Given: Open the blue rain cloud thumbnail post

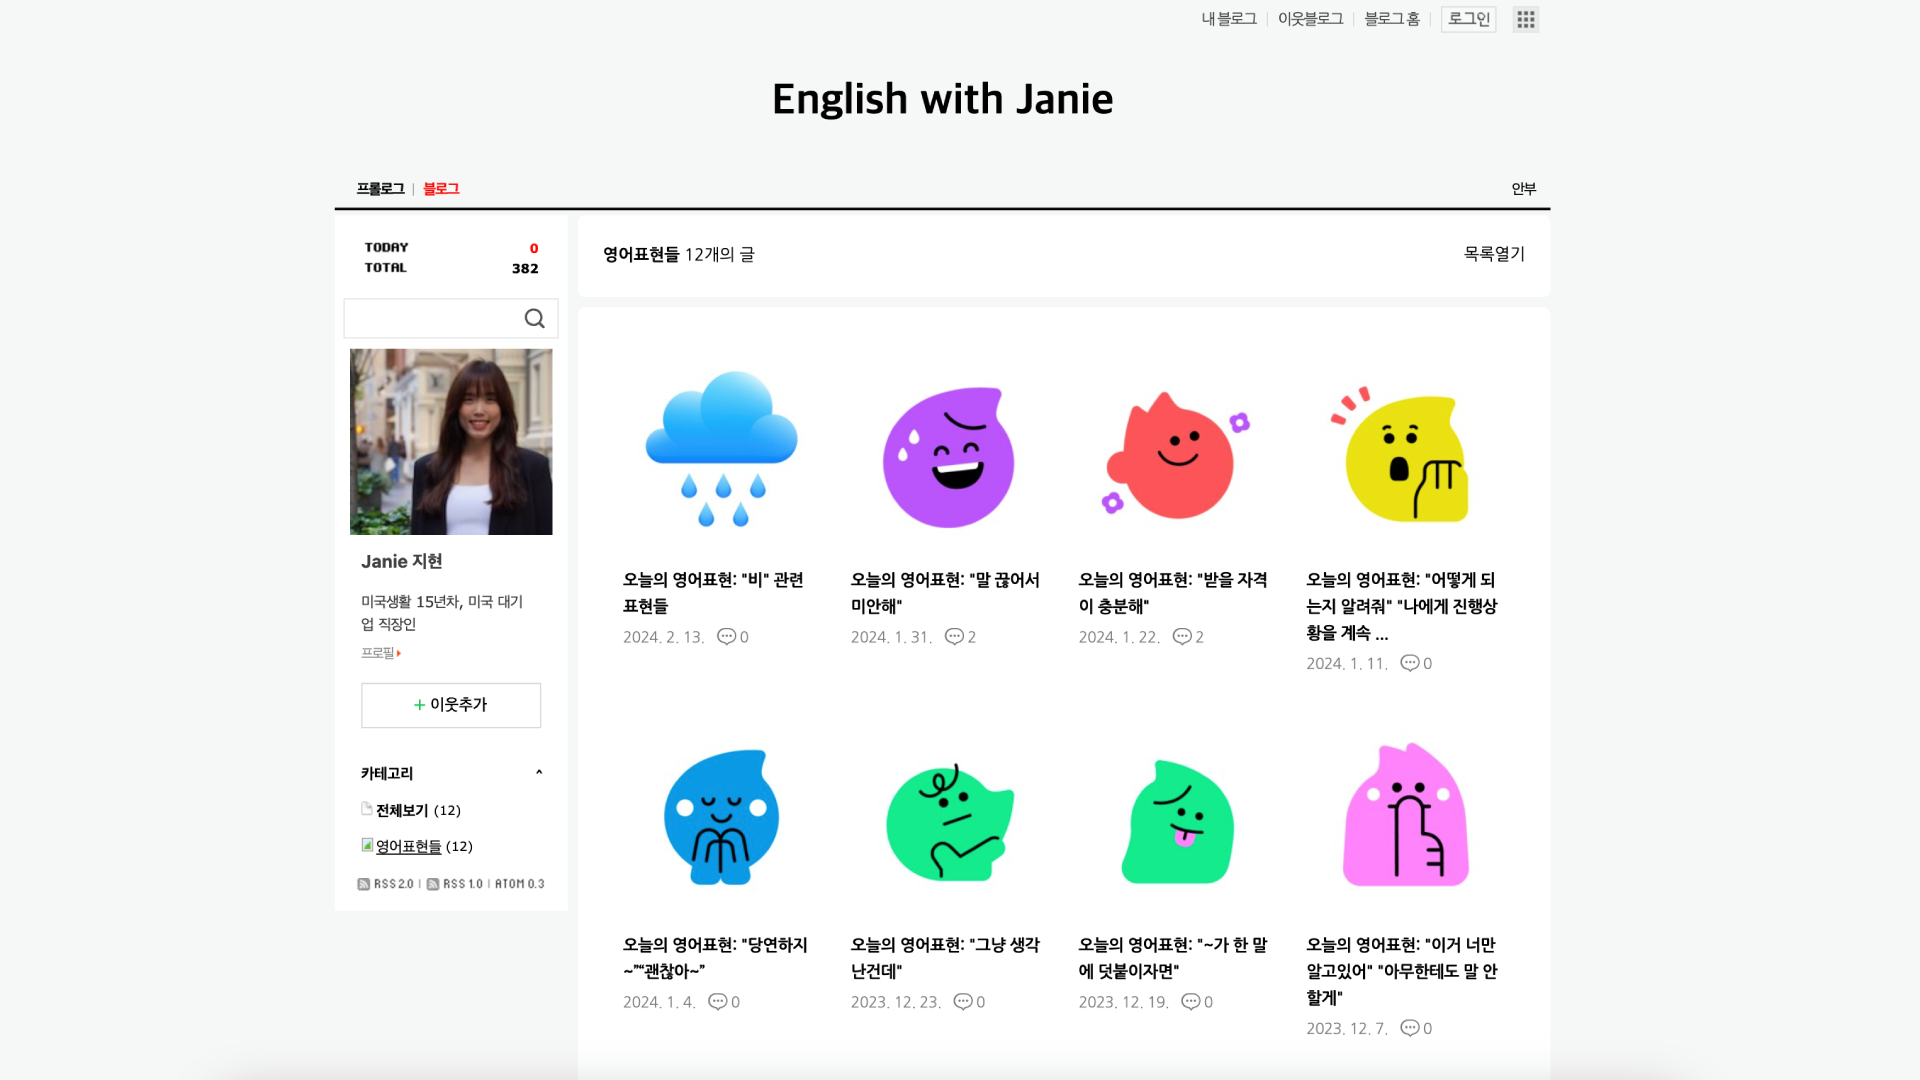Looking at the screenshot, I should coord(721,449).
